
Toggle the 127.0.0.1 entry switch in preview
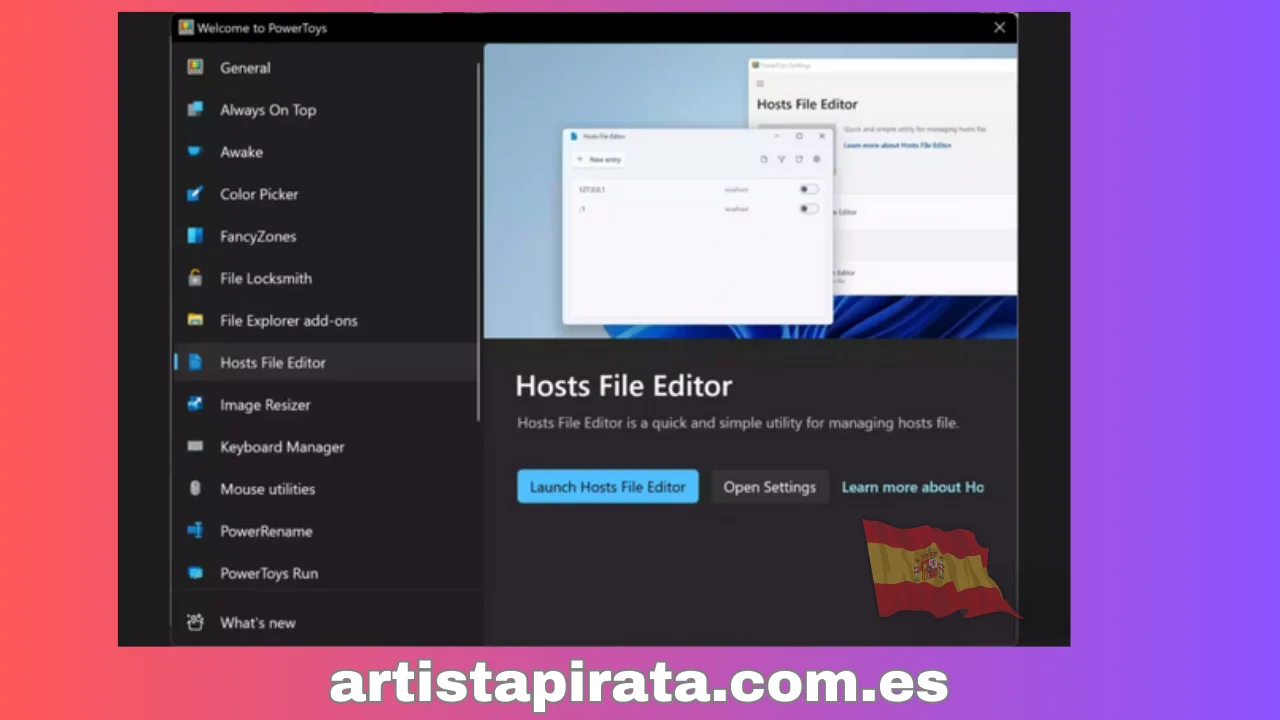pyautogui.click(x=809, y=189)
